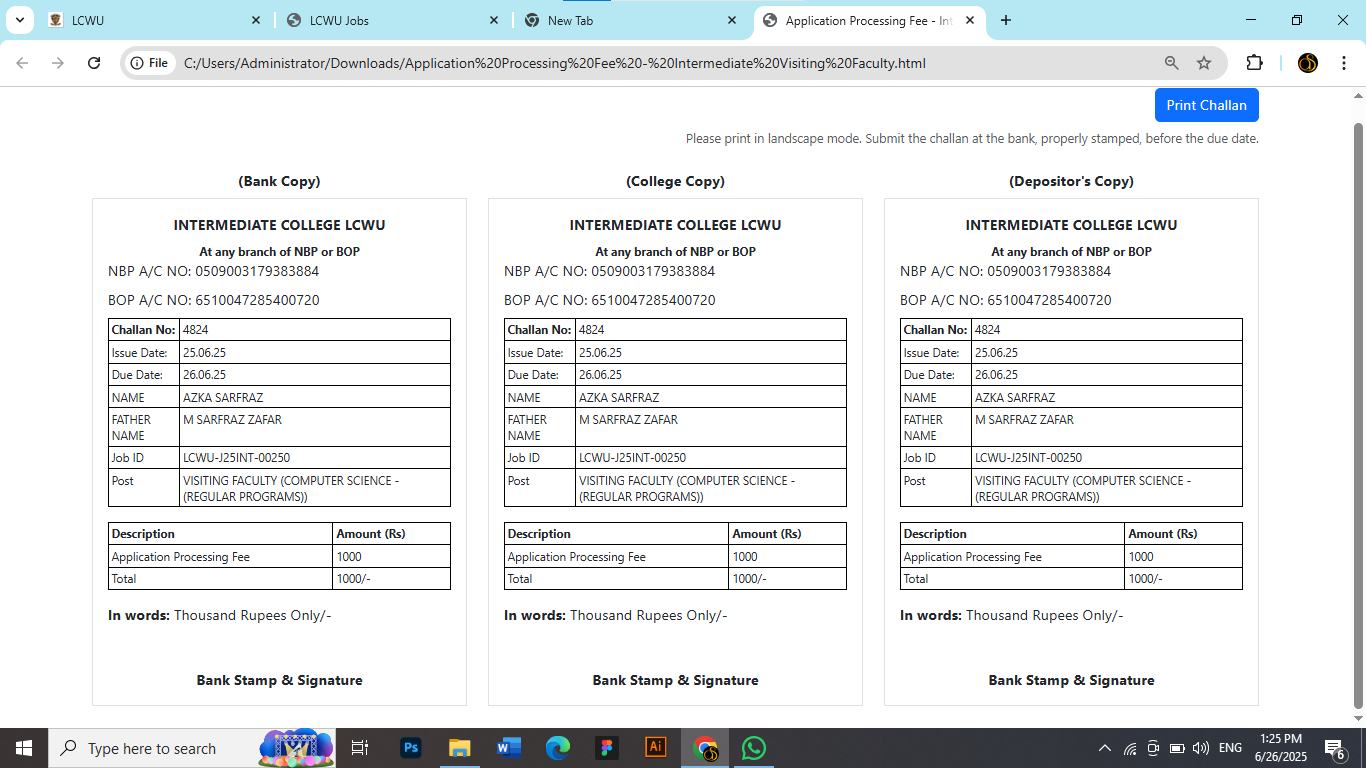Open Chrome from the taskbar
The width and height of the screenshot is (1366, 768).
705,748
